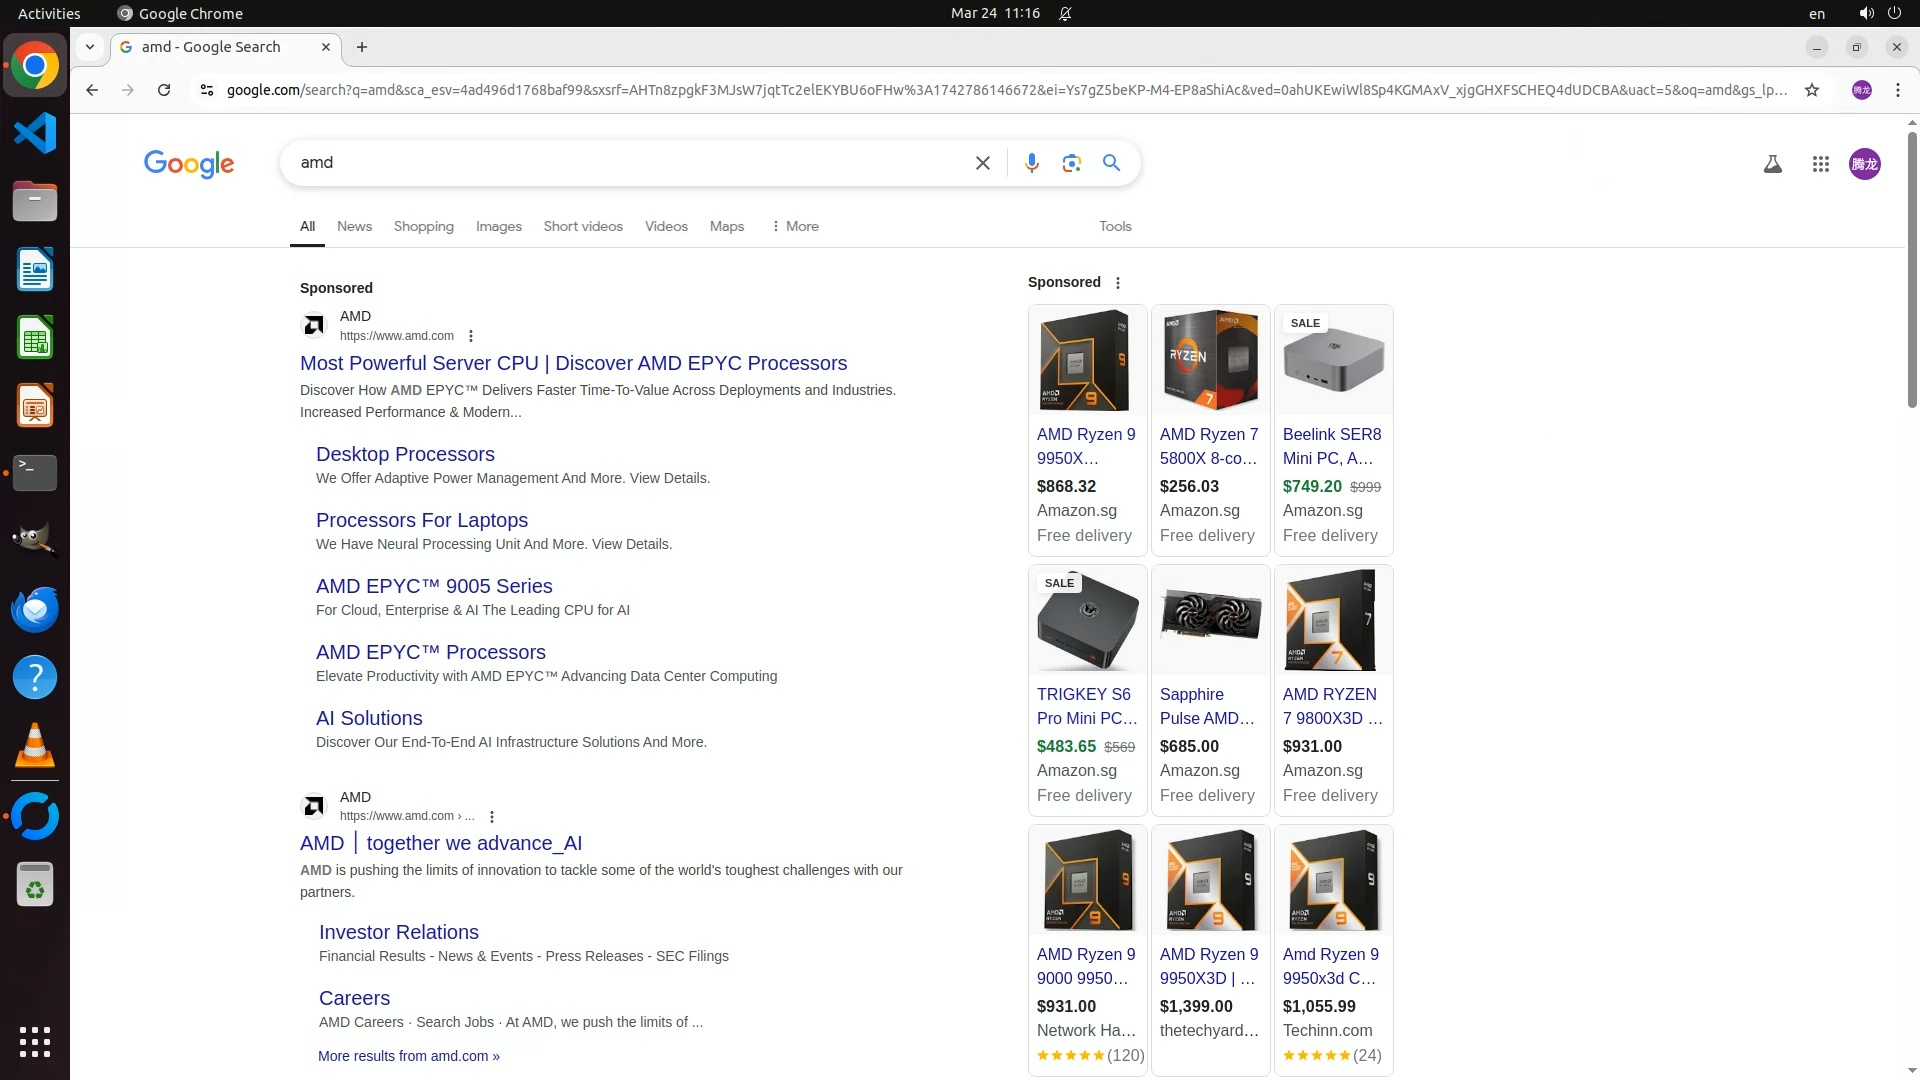Open options for the sponsored AMD ad

click(471, 337)
